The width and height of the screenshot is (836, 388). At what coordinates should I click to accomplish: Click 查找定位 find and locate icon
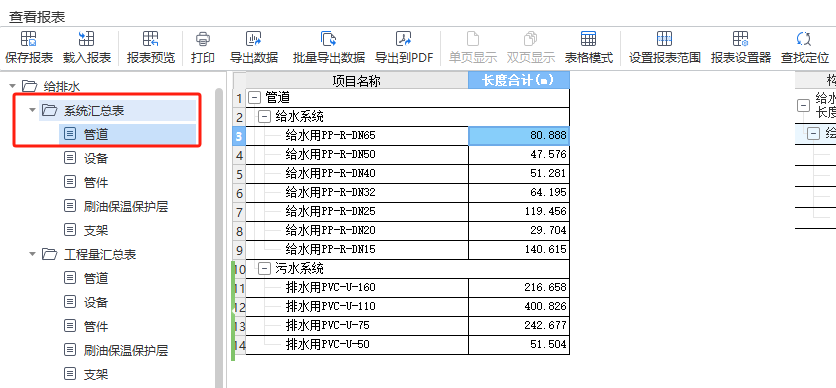[804, 39]
